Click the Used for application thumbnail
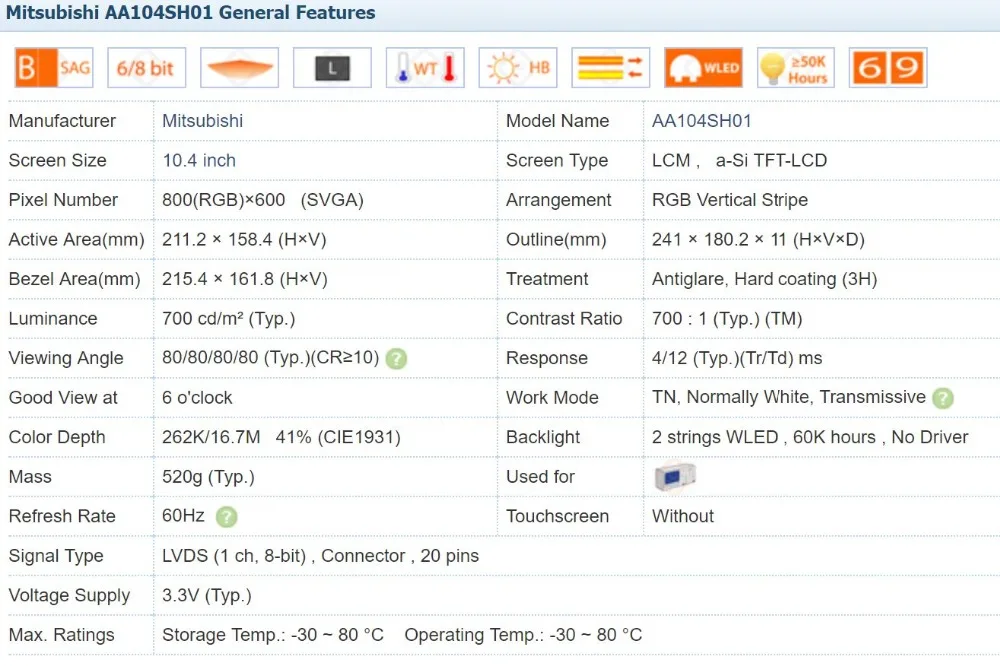This screenshot has width=1000, height=666. [x=675, y=476]
